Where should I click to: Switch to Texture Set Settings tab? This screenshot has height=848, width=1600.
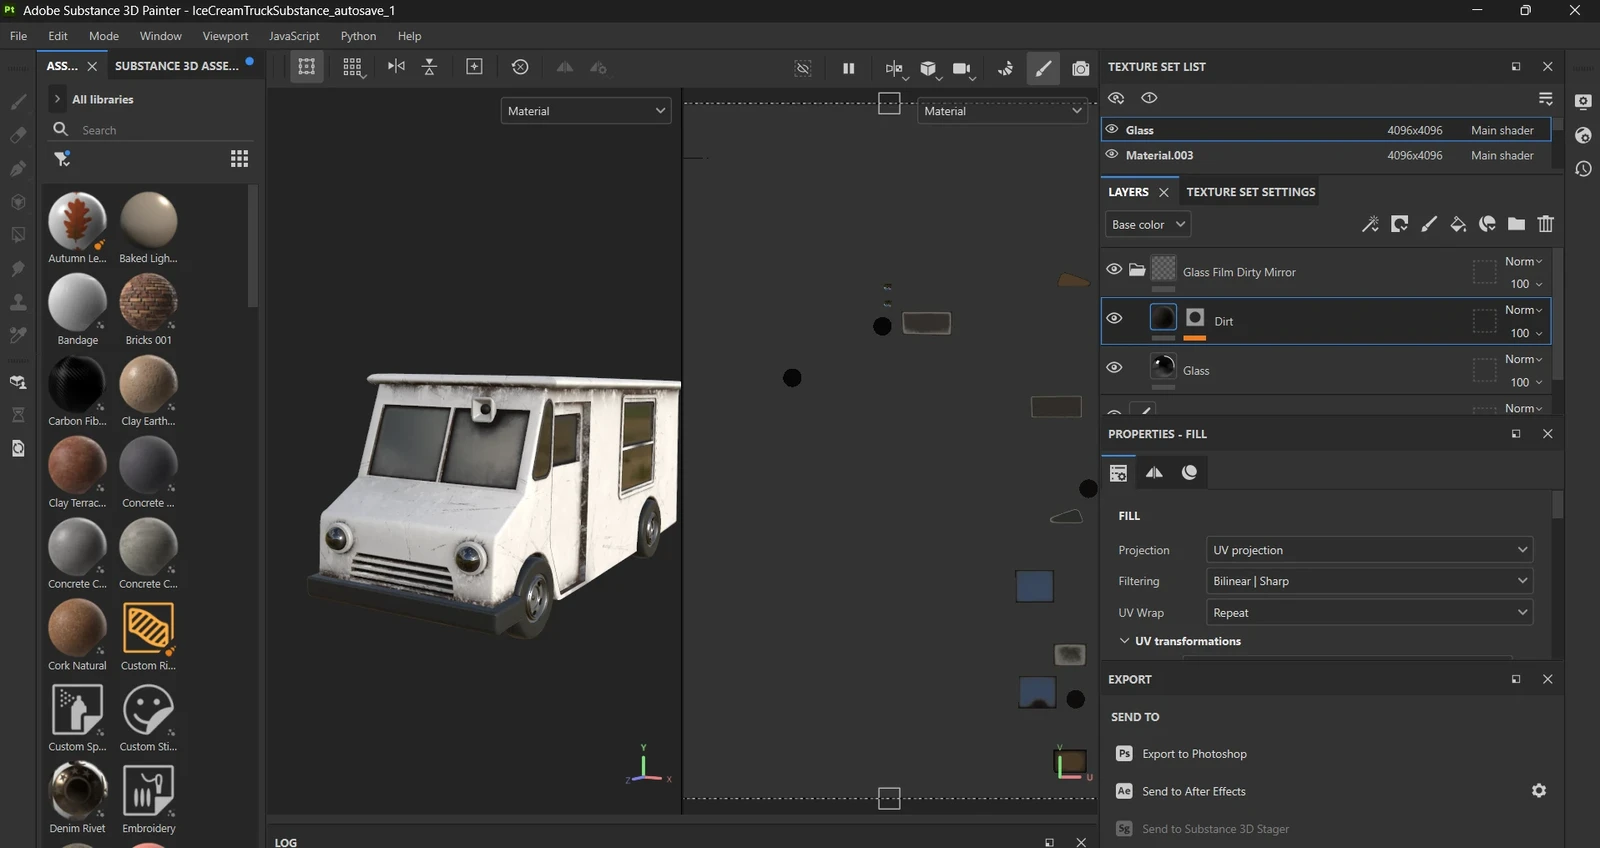(1250, 192)
